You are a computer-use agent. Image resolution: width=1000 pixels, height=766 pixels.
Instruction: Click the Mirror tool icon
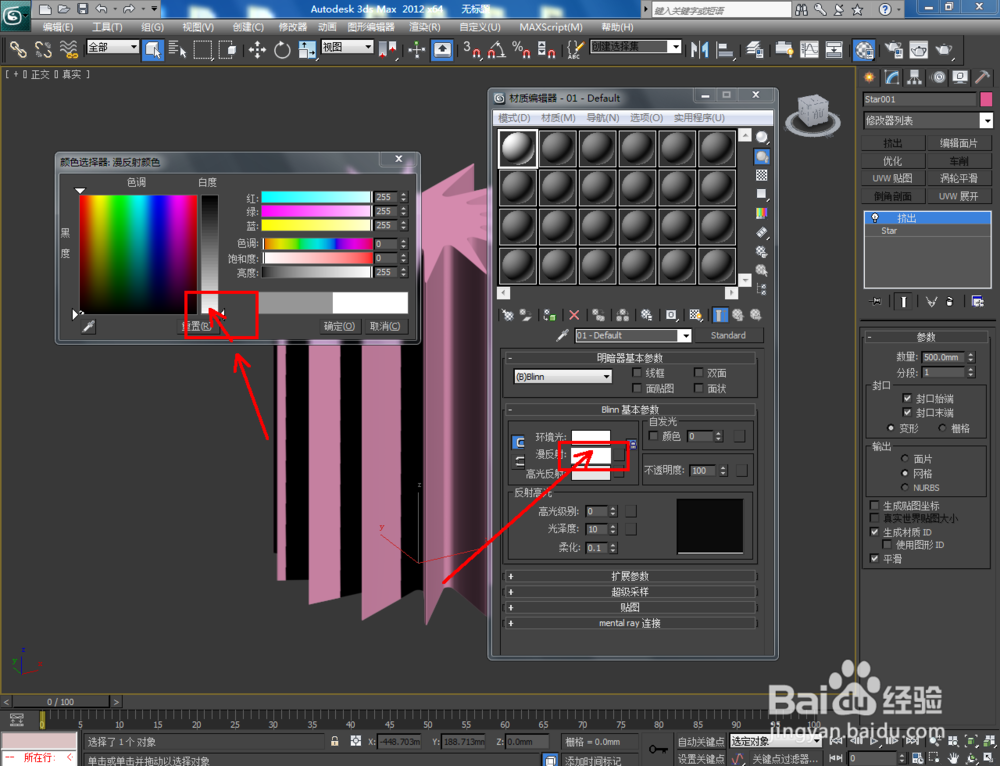pos(699,50)
